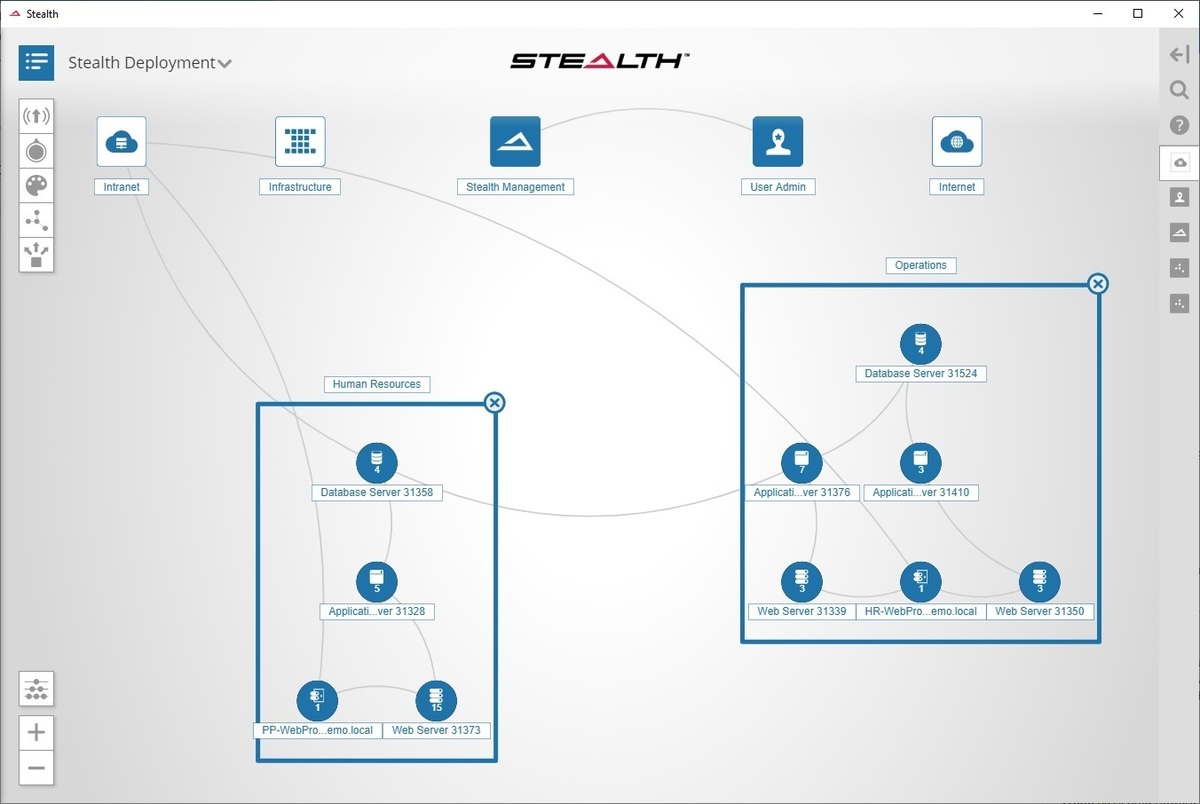Click the Internet globe node icon
The image size is (1200, 804).
tap(957, 141)
